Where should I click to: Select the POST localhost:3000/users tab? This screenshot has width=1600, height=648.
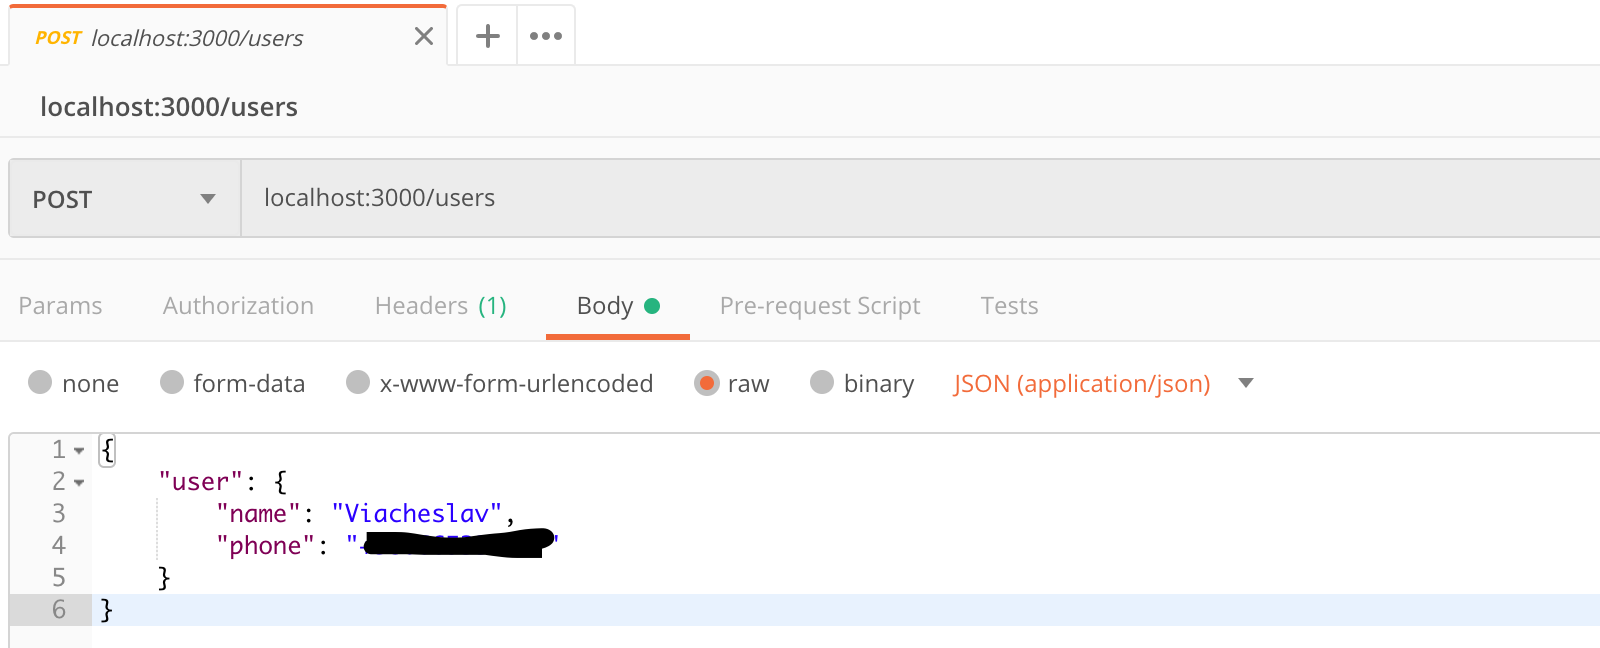click(228, 37)
